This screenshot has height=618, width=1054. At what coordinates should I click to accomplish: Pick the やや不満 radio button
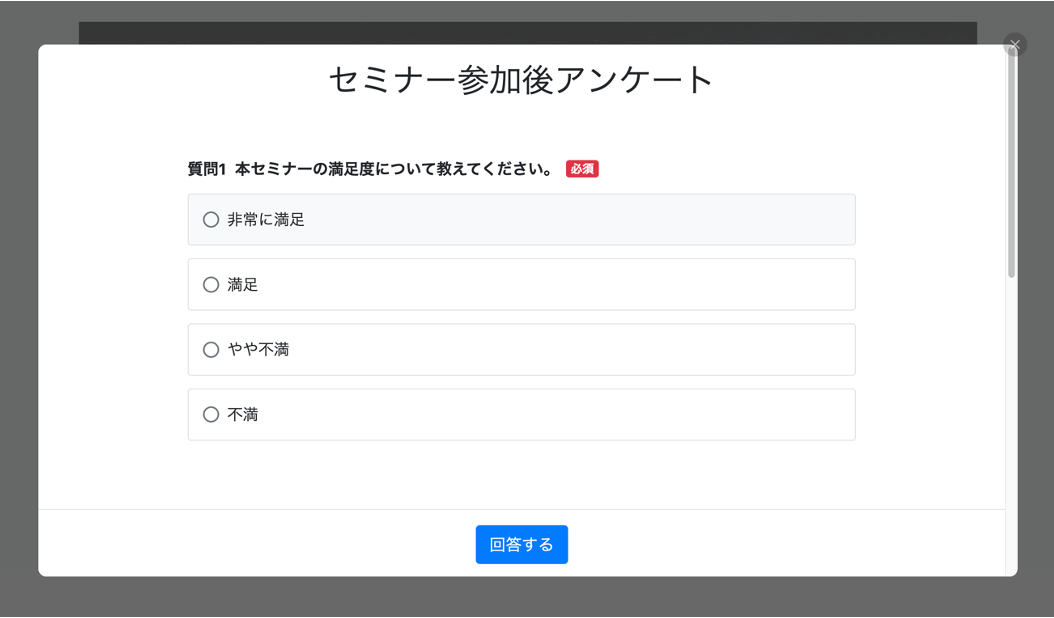tap(211, 350)
